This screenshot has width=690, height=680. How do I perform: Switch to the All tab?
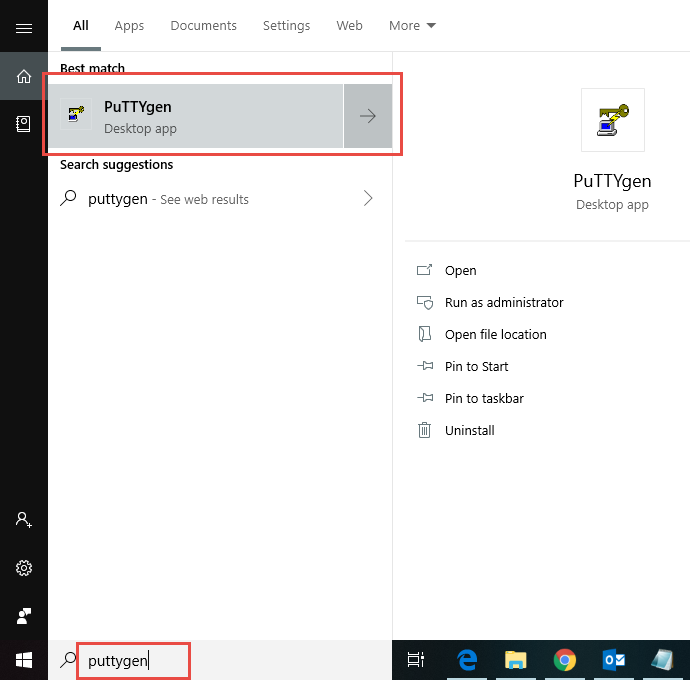point(81,26)
